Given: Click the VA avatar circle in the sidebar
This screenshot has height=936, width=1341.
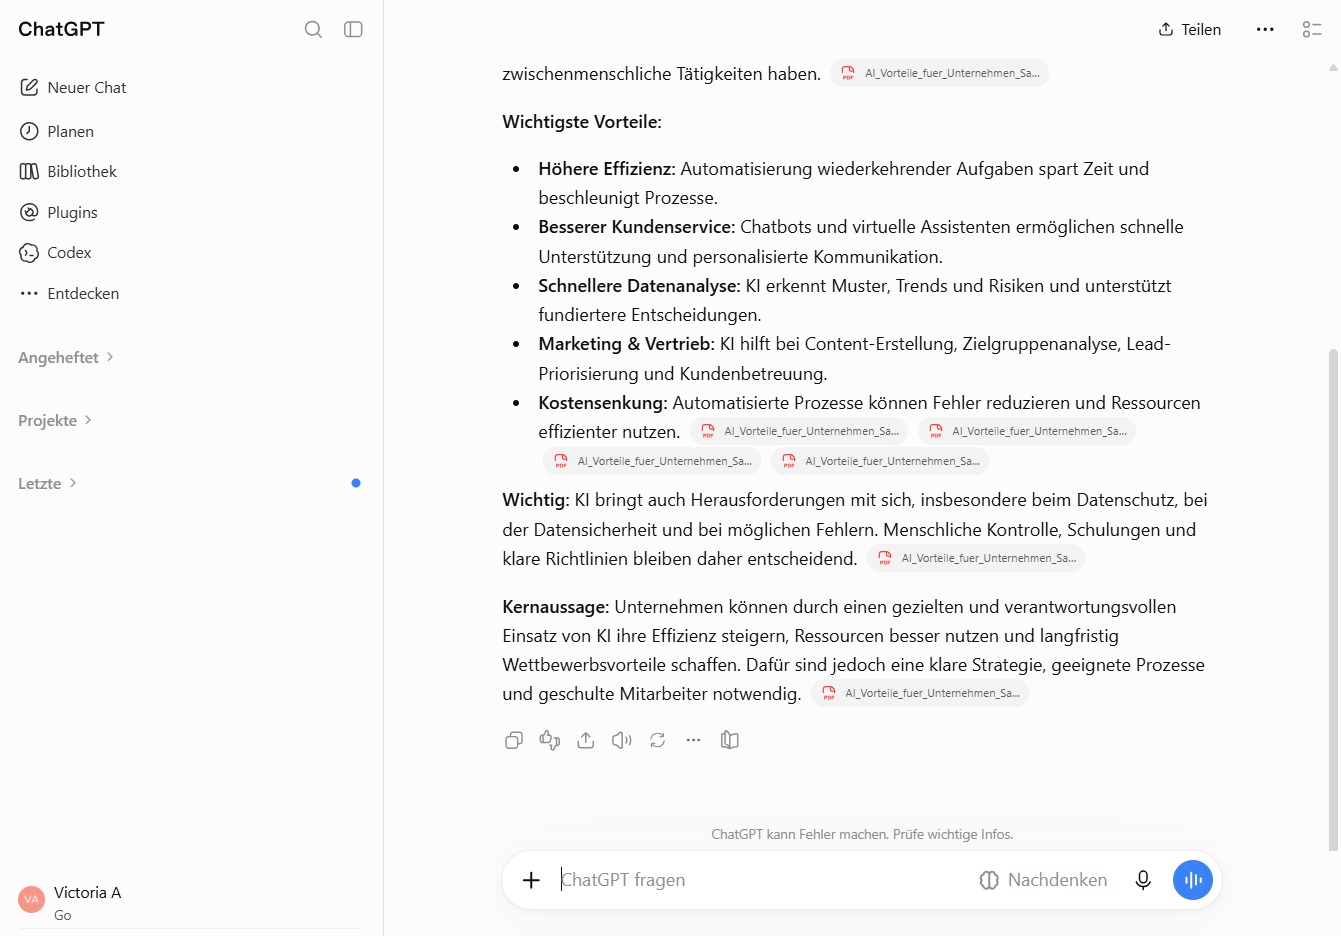Looking at the screenshot, I should 32,899.
